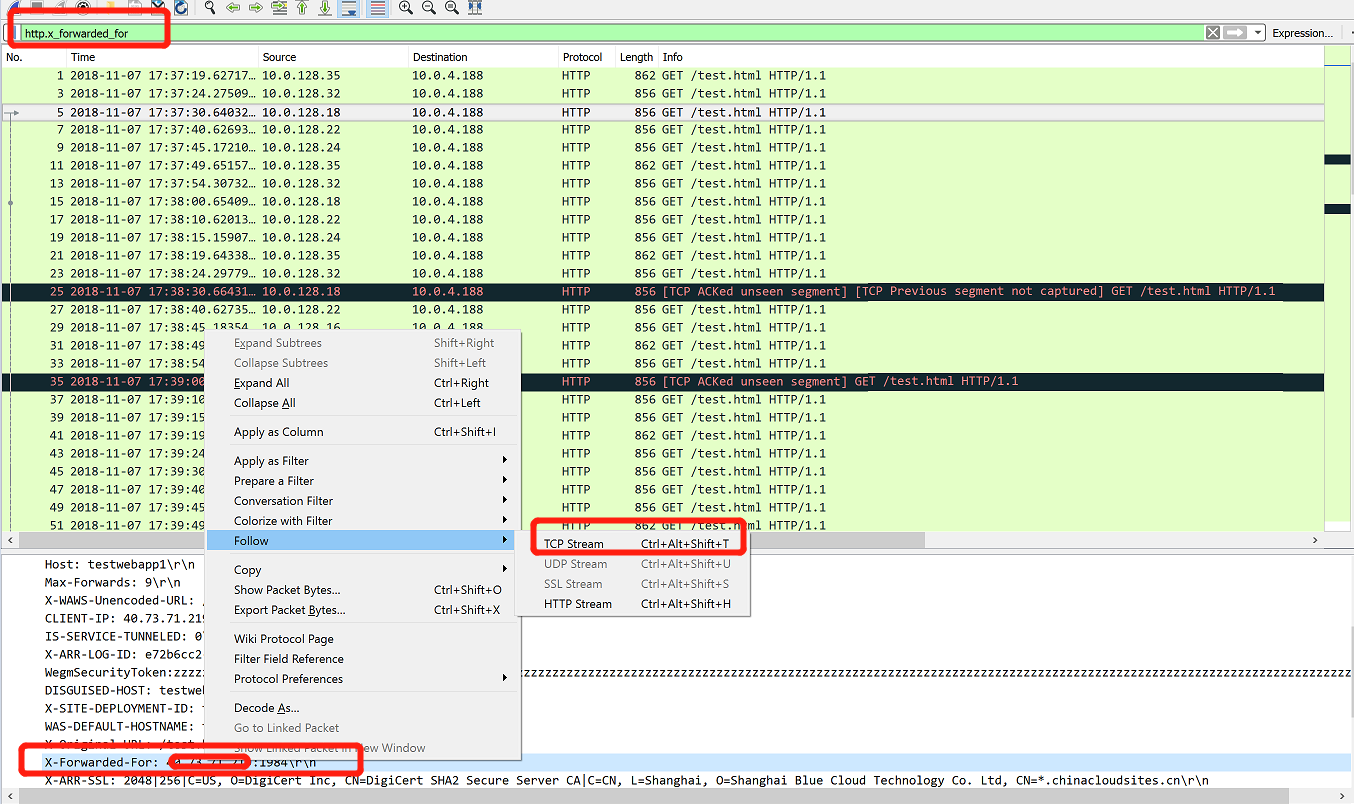Go back in packet history
The image size is (1354, 804).
233,7
